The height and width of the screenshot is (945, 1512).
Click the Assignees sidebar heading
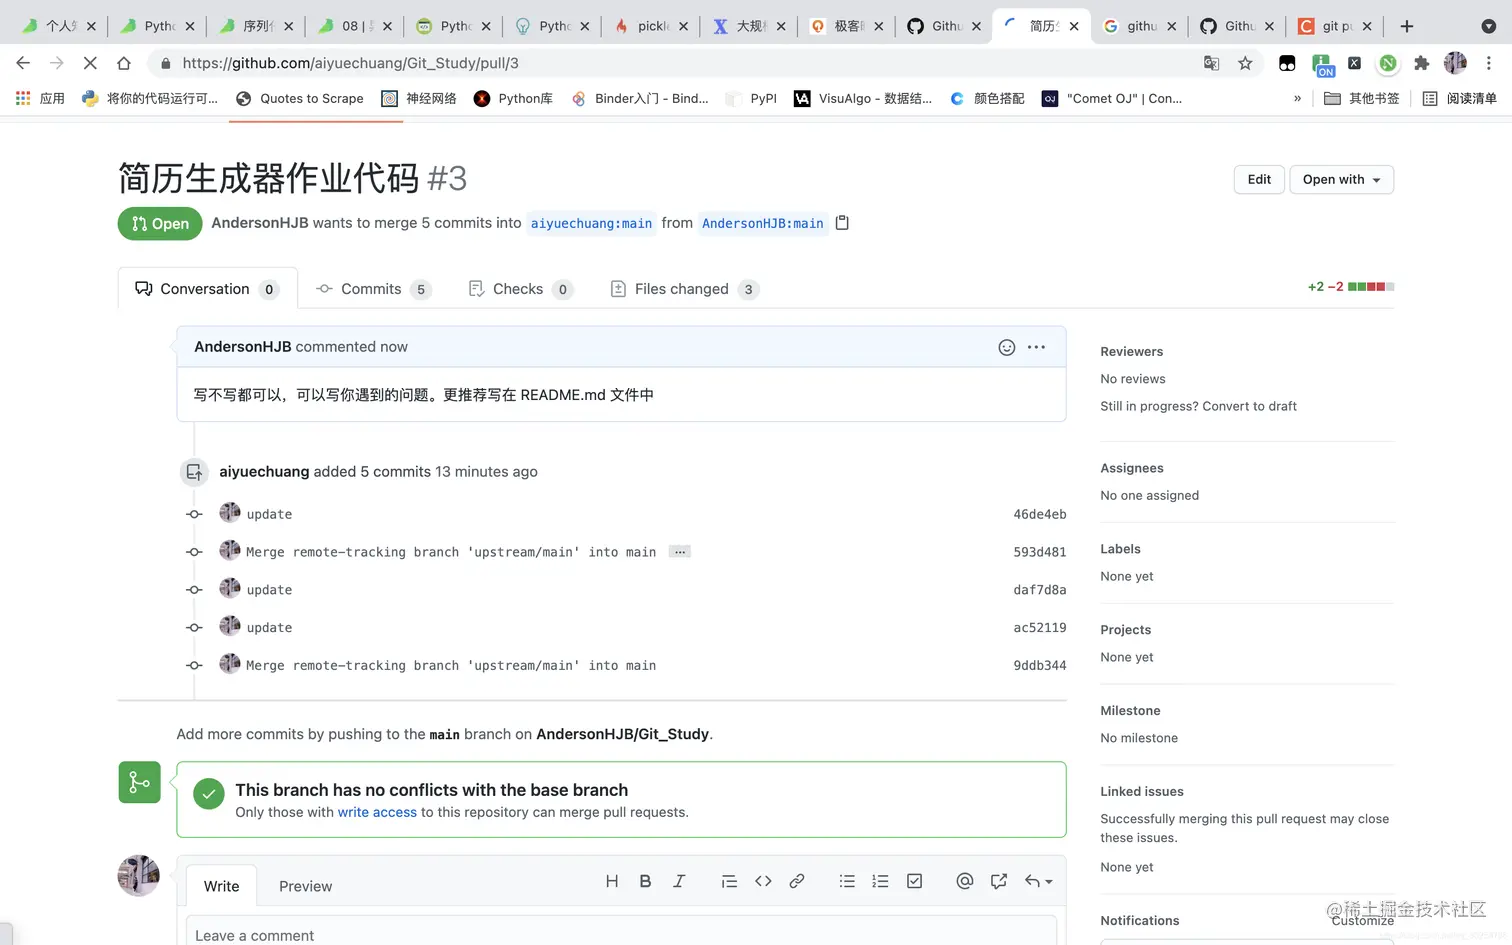point(1131,468)
